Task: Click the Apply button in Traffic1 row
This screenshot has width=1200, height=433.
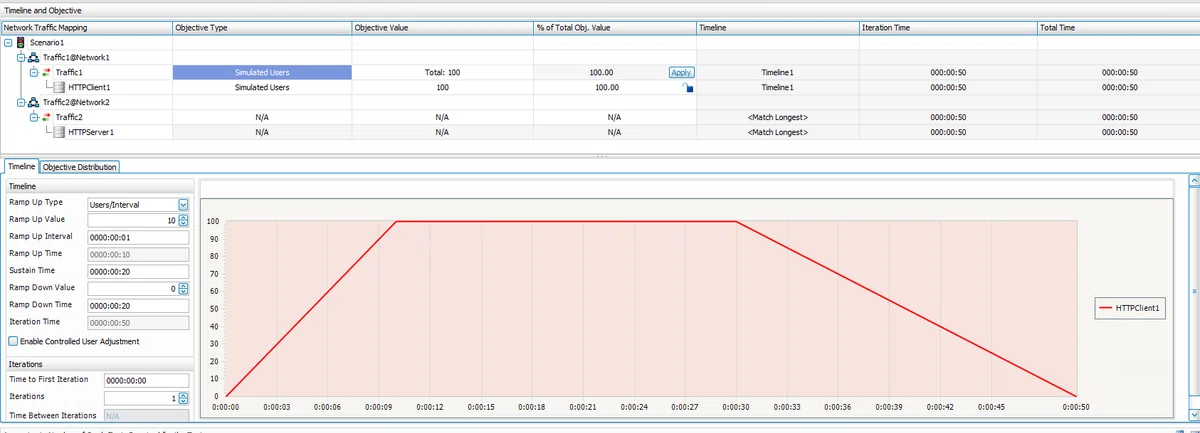Action: tap(681, 73)
